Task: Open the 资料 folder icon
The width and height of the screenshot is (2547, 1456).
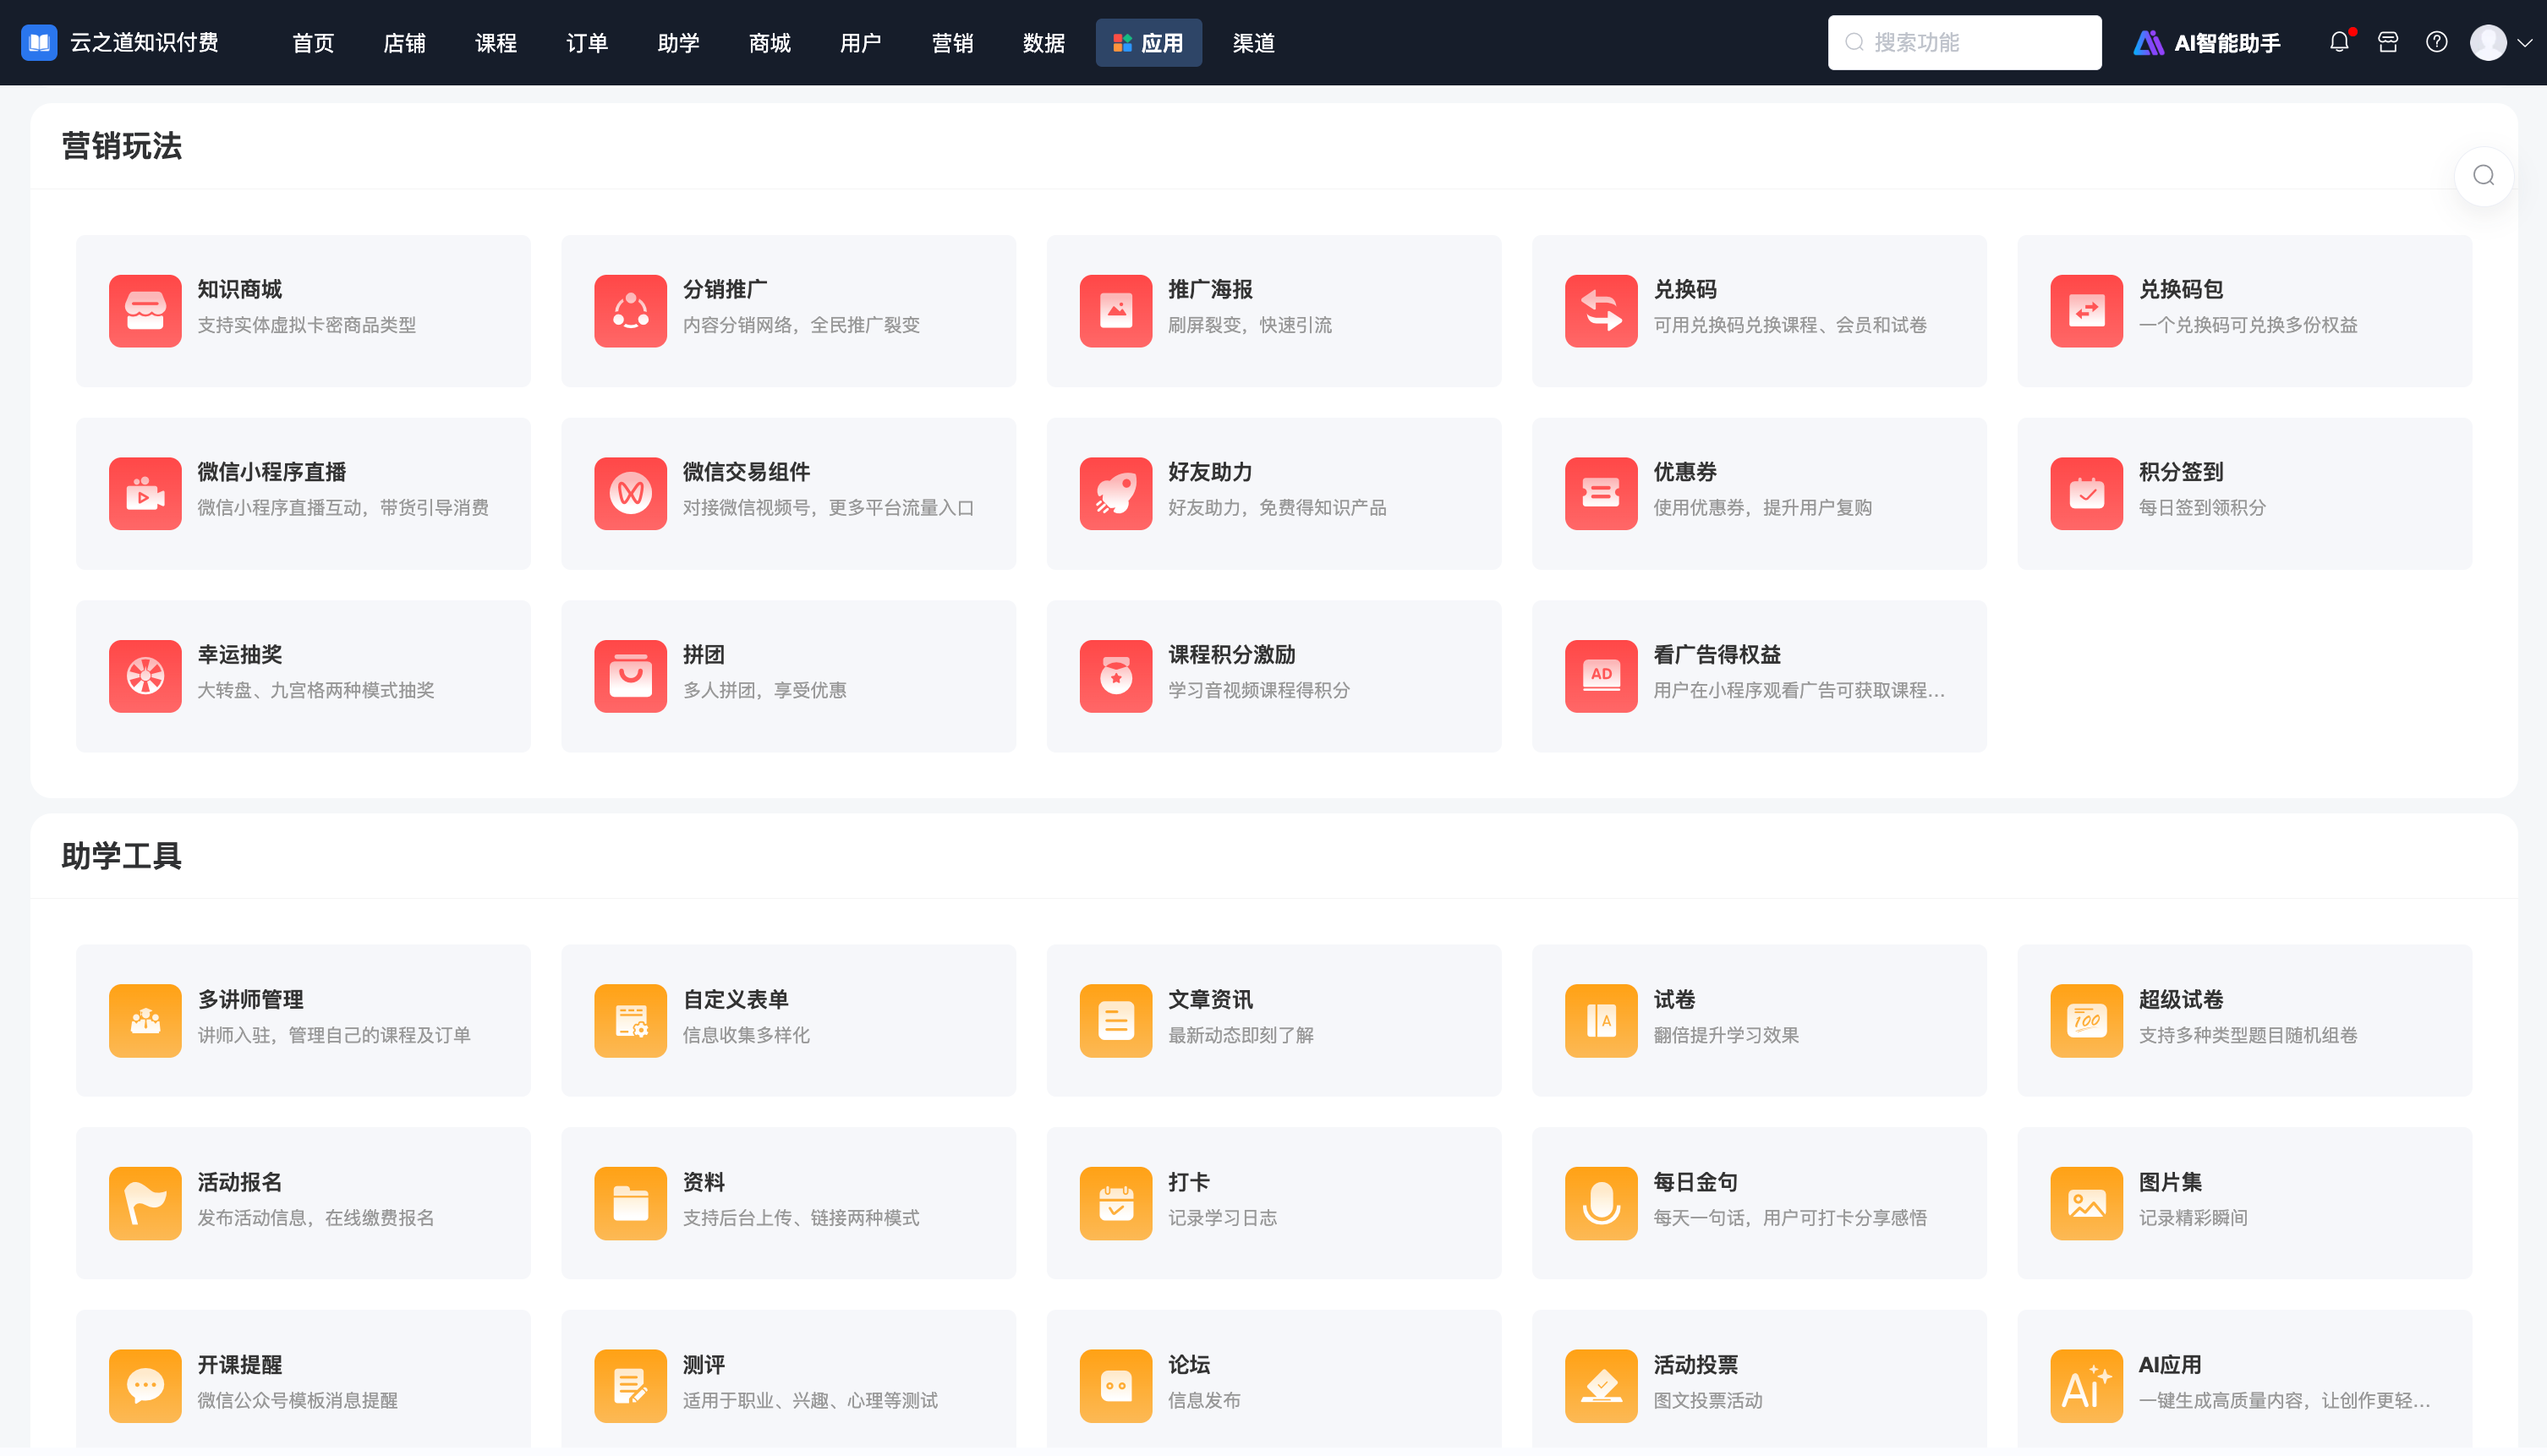Action: coord(630,1204)
